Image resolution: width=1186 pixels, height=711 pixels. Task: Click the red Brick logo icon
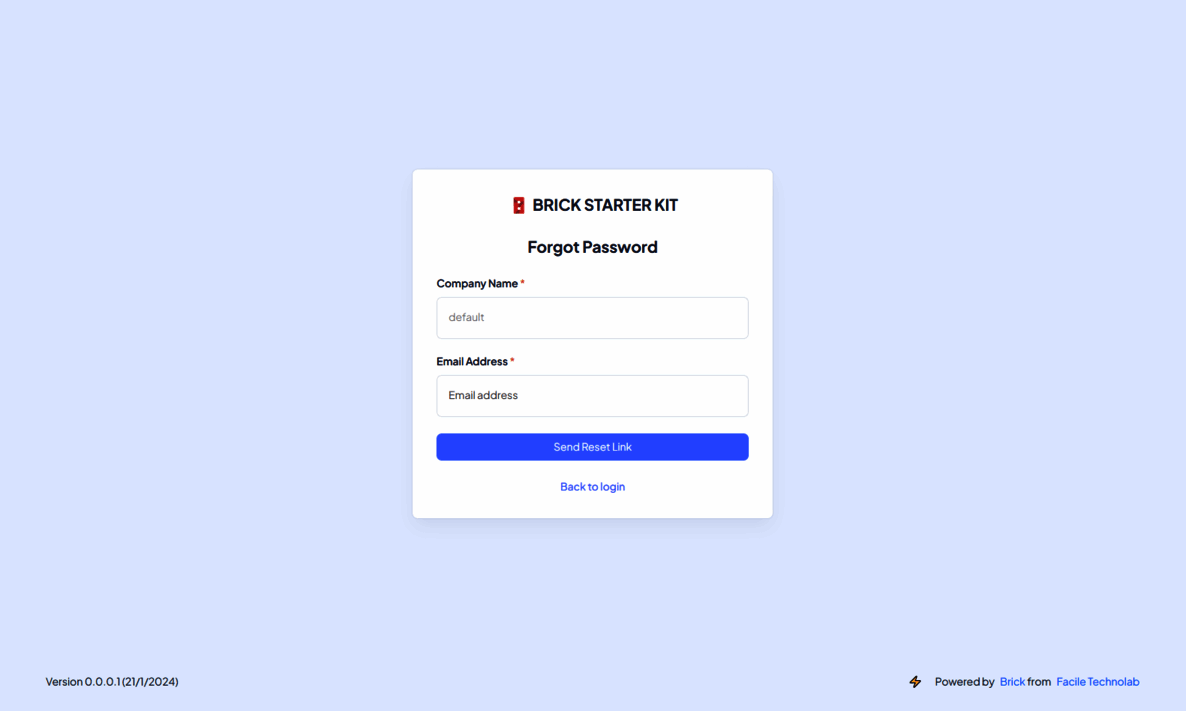pyautogui.click(x=519, y=206)
